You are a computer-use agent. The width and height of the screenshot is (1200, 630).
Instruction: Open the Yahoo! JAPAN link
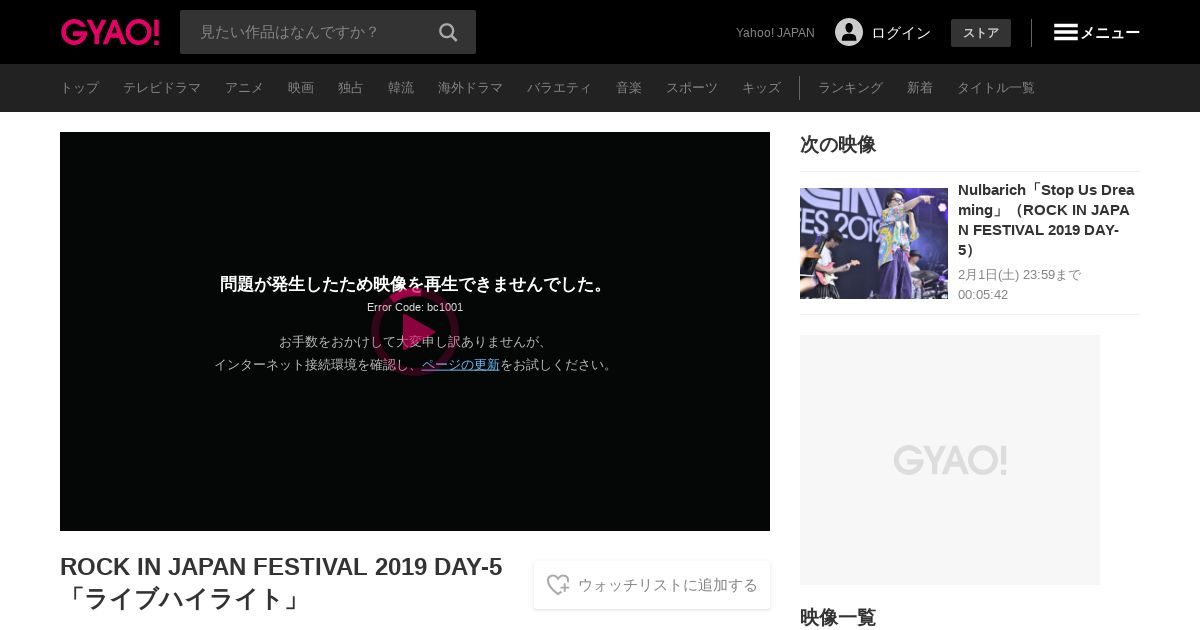[x=775, y=33]
